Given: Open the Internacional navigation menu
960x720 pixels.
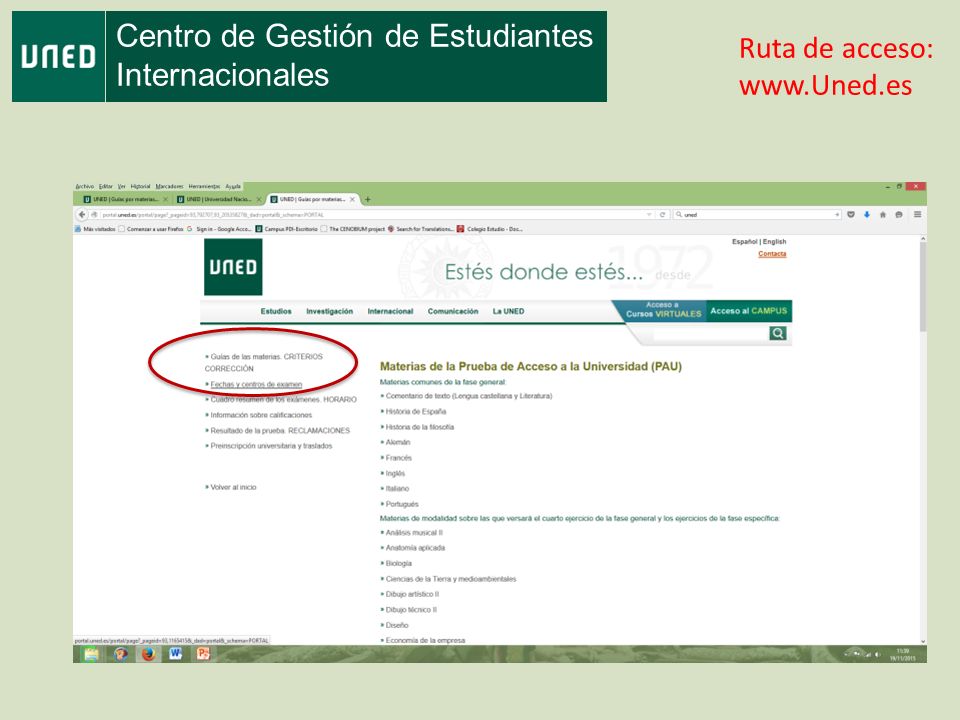Looking at the screenshot, I should coord(390,311).
